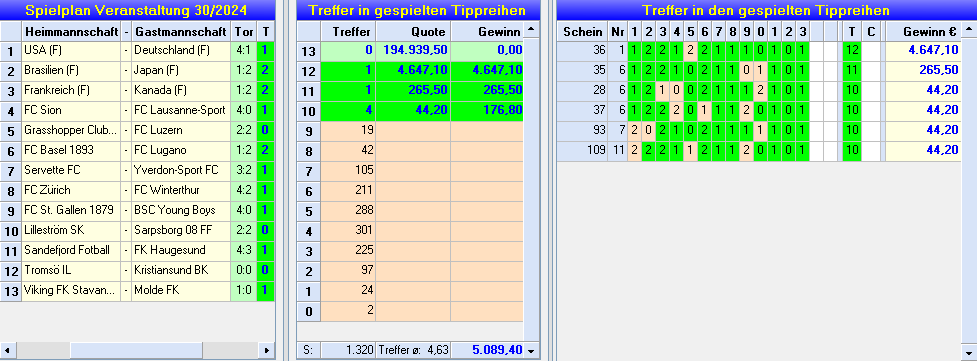This screenshot has width=977, height=361.
Task: Select Sandefjord Fotball row
Action: click(71, 250)
